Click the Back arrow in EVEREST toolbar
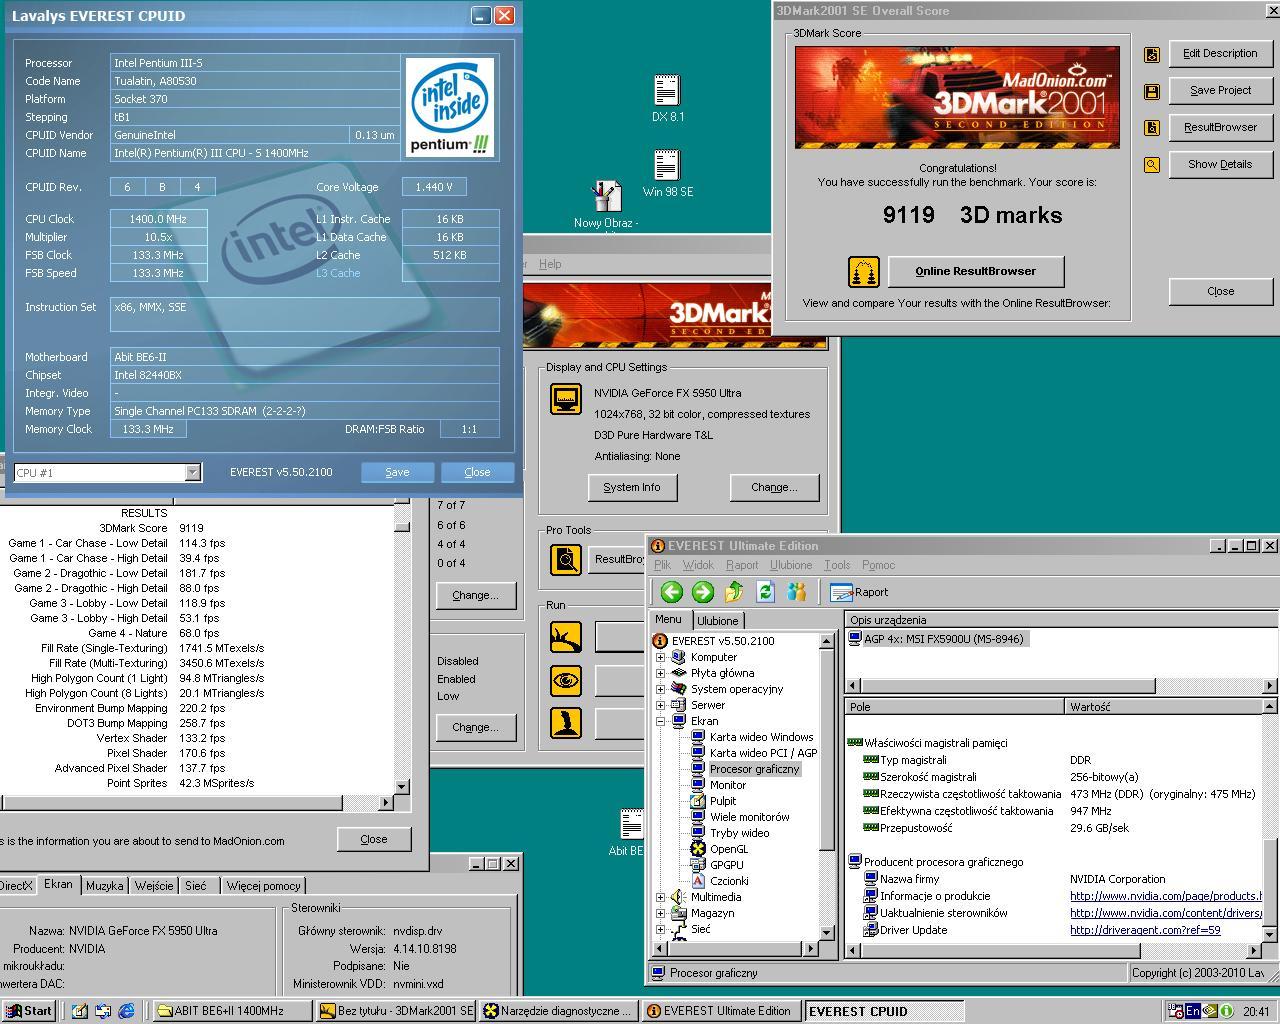Viewport: 1280px width, 1024px height. (671, 591)
